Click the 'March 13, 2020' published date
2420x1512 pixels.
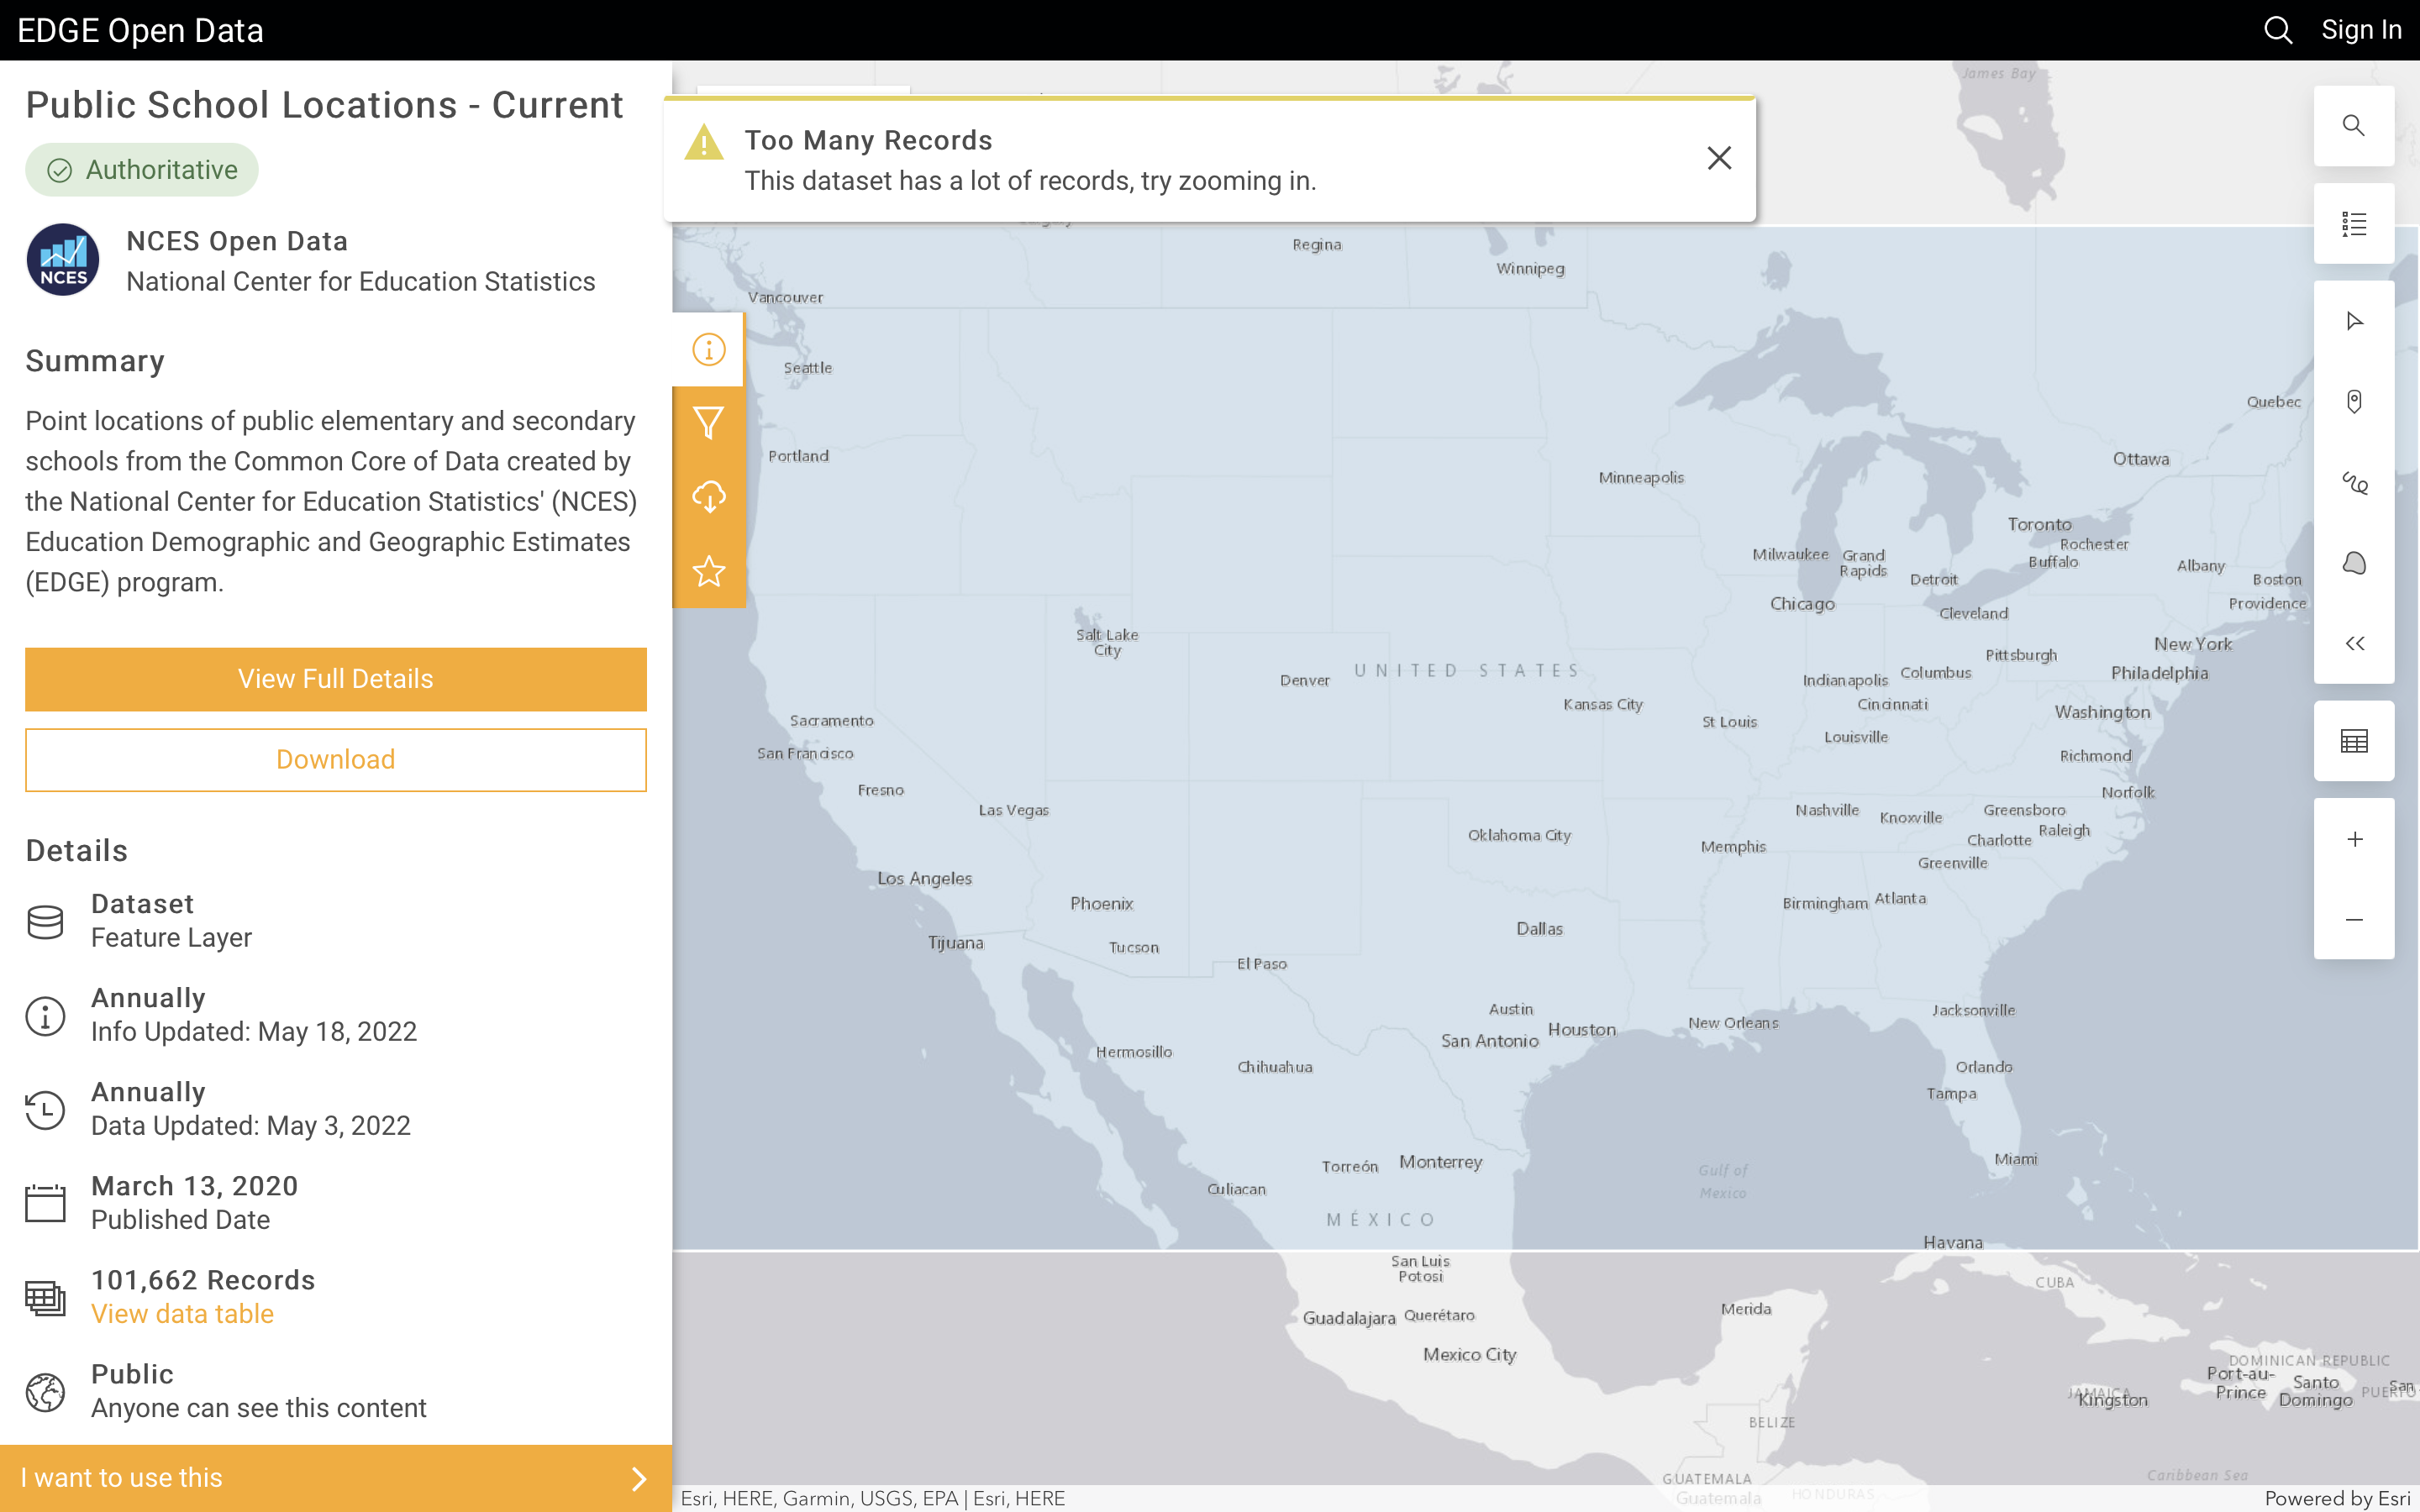pos(195,1186)
